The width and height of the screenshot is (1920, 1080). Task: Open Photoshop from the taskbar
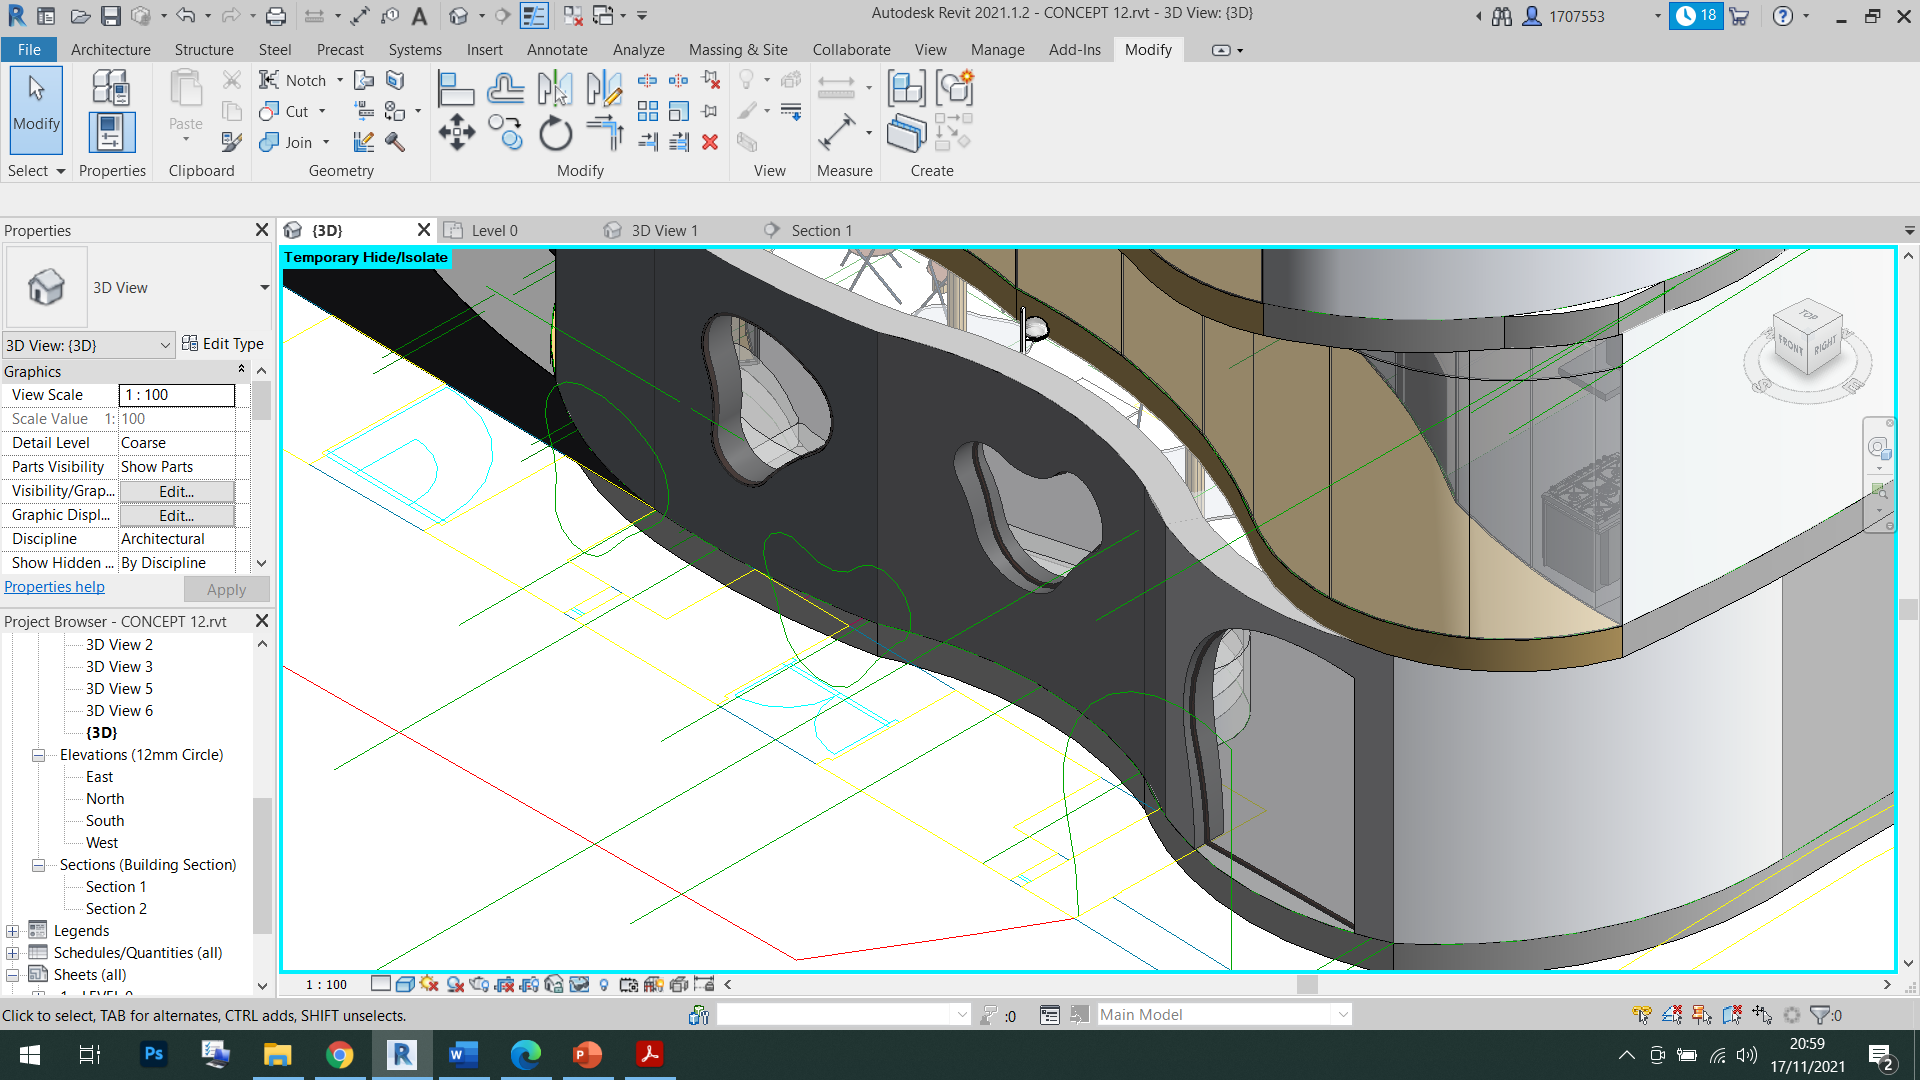[x=153, y=1055]
